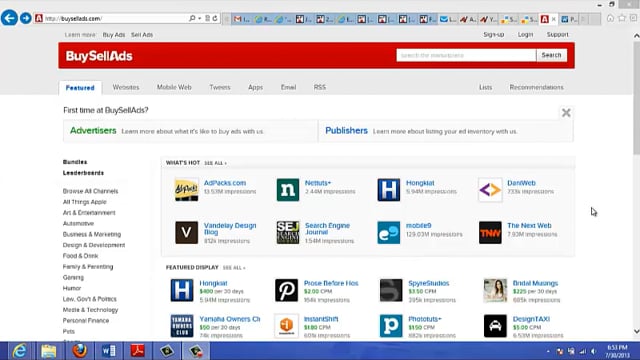Open File Explorer from the taskbar

coord(49,351)
